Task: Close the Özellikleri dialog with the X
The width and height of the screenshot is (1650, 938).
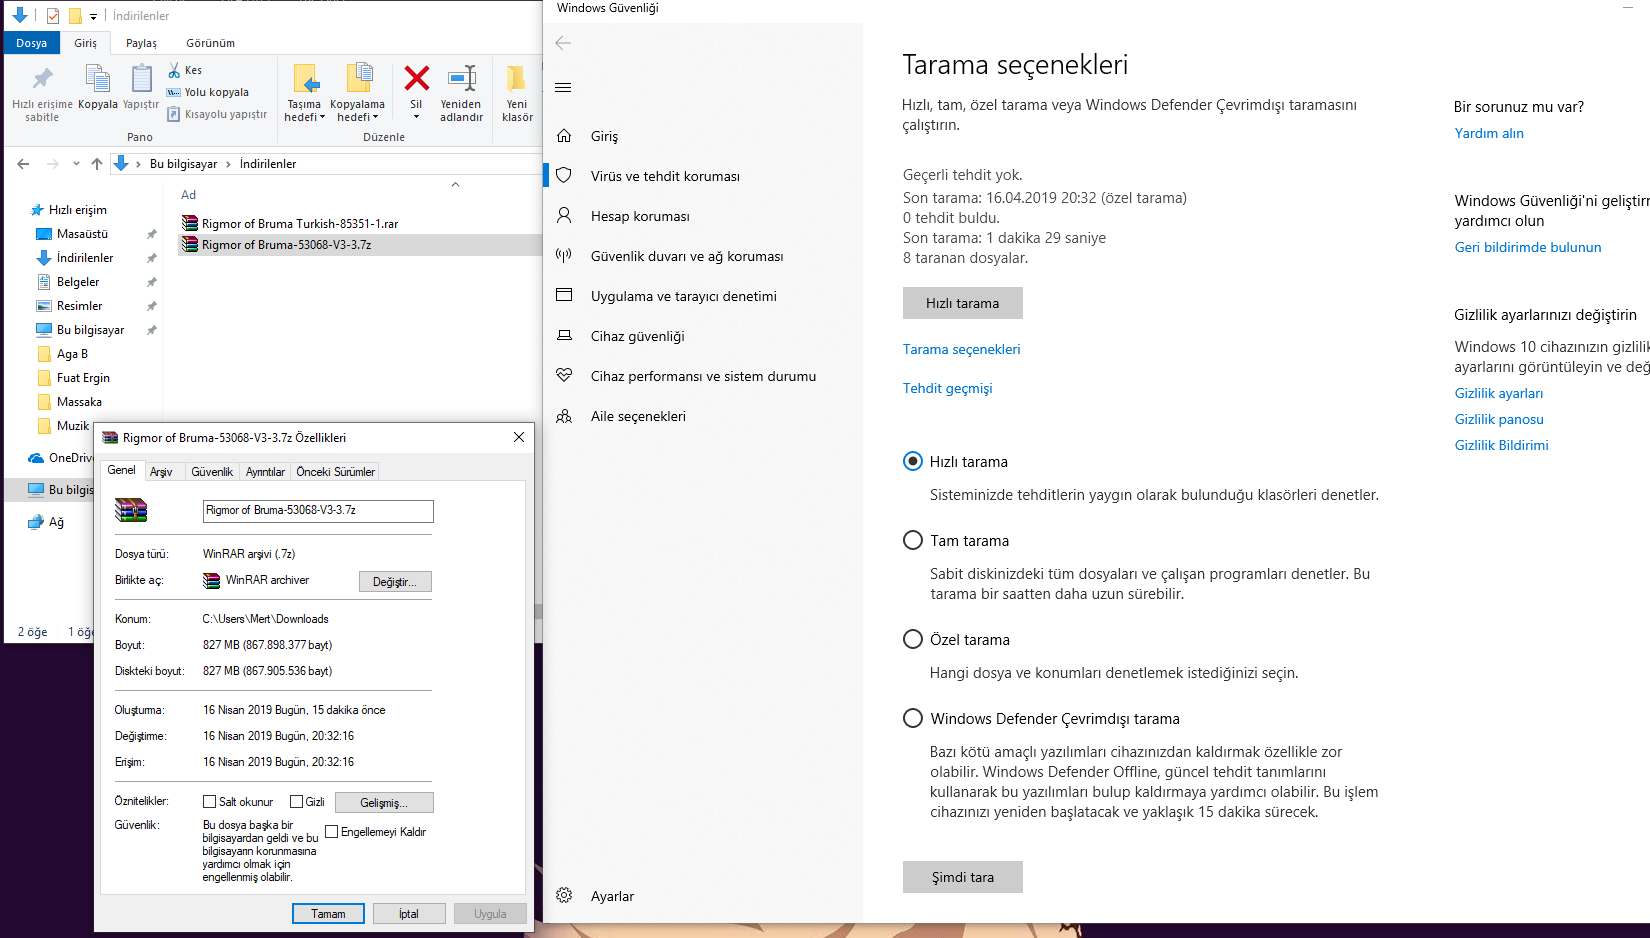Action: click(518, 437)
